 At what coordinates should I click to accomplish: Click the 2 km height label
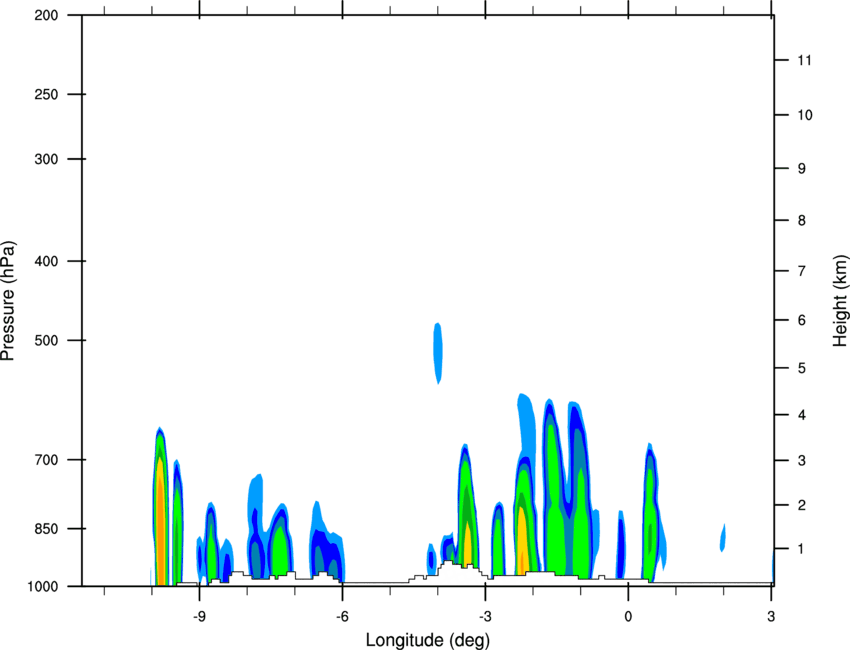click(802, 505)
